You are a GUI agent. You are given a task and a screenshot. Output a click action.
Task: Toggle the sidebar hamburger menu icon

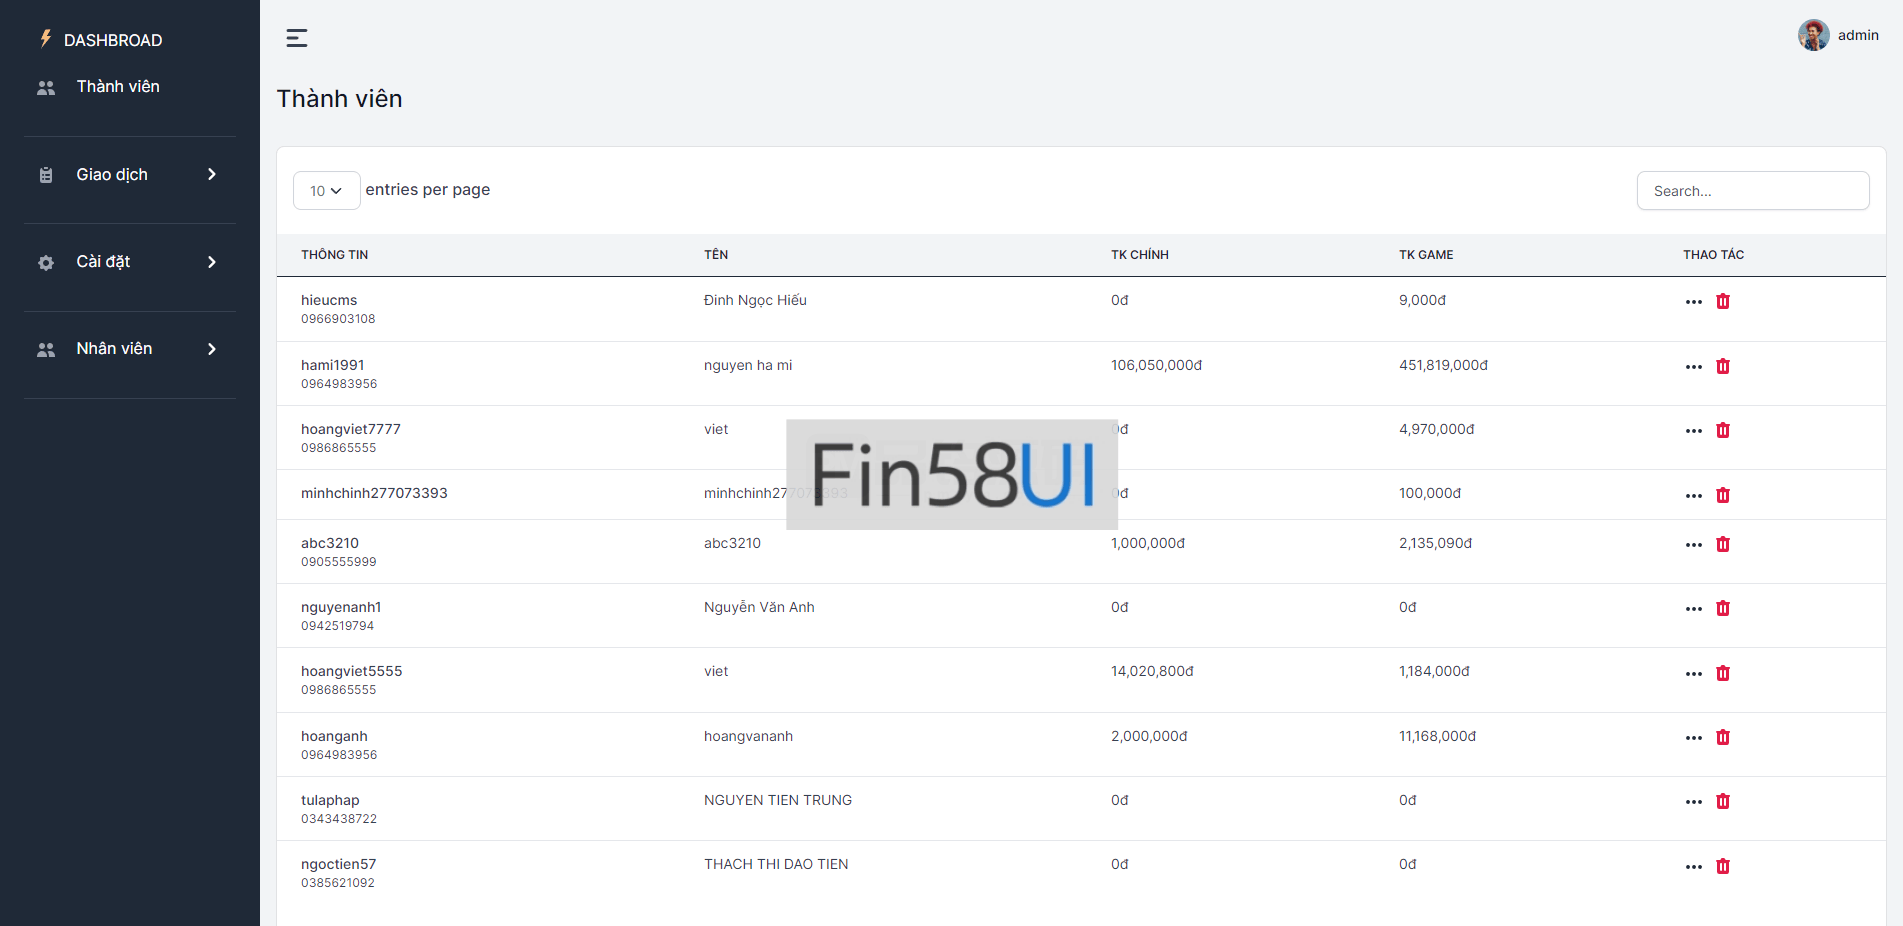pos(297,38)
